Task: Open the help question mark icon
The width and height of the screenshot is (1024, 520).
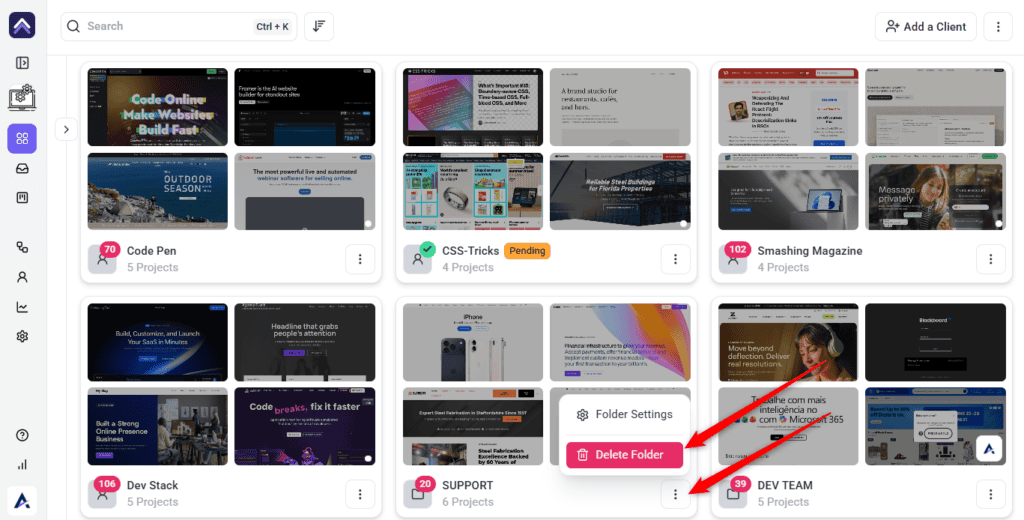Action: click(x=22, y=435)
